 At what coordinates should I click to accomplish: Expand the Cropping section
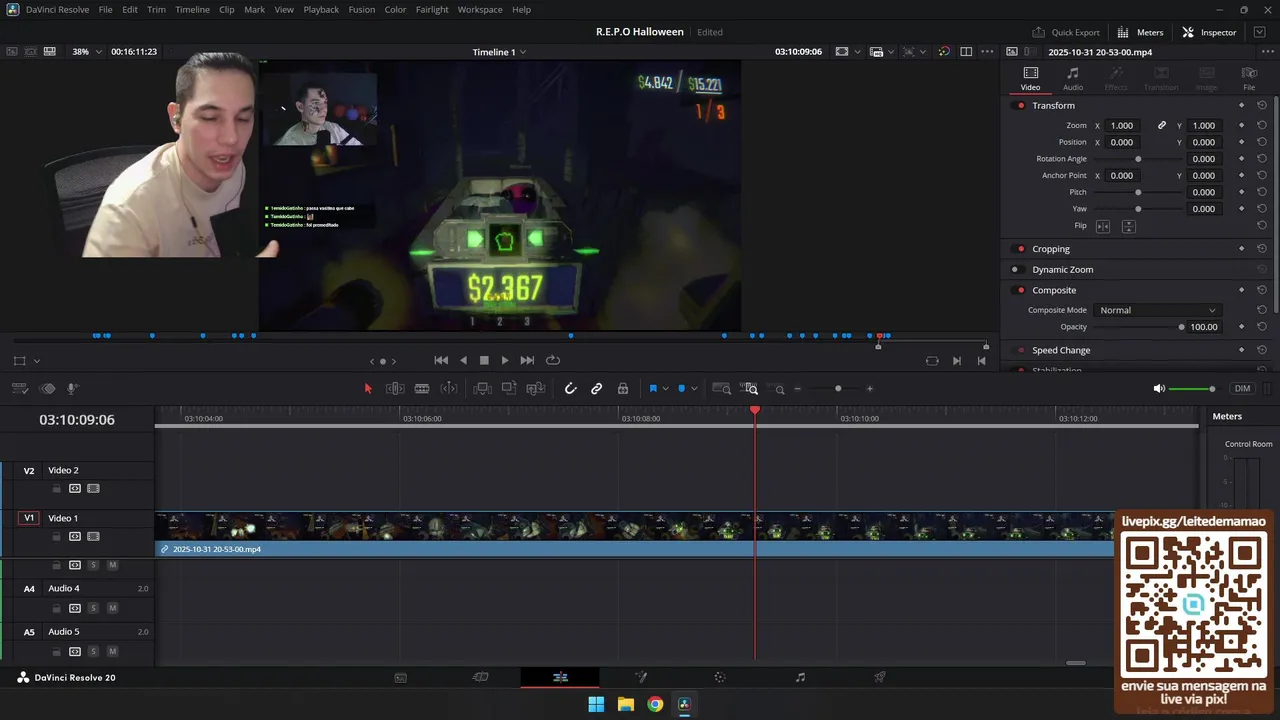click(1051, 249)
